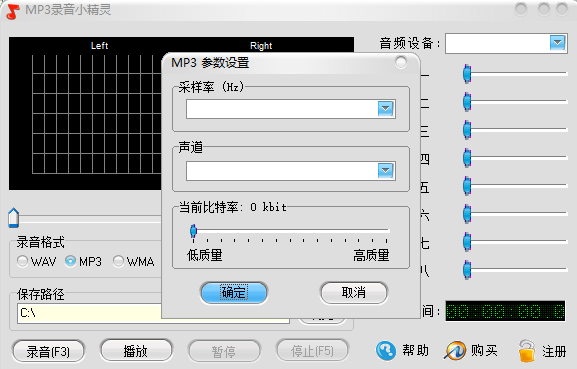Click the 播放 play button
The width and height of the screenshot is (577, 369).
pyautogui.click(x=136, y=351)
